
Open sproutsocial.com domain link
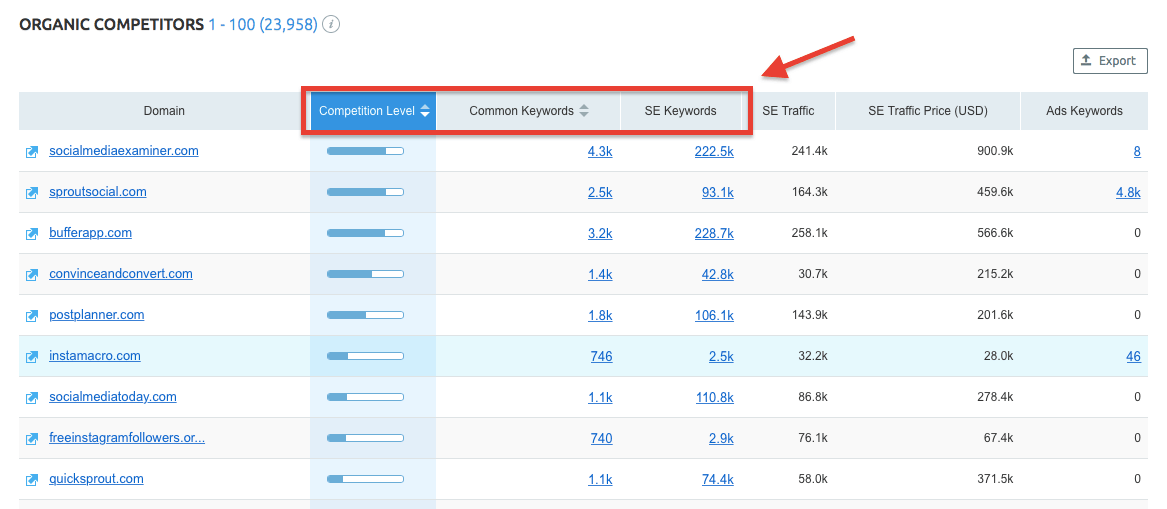click(x=97, y=192)
